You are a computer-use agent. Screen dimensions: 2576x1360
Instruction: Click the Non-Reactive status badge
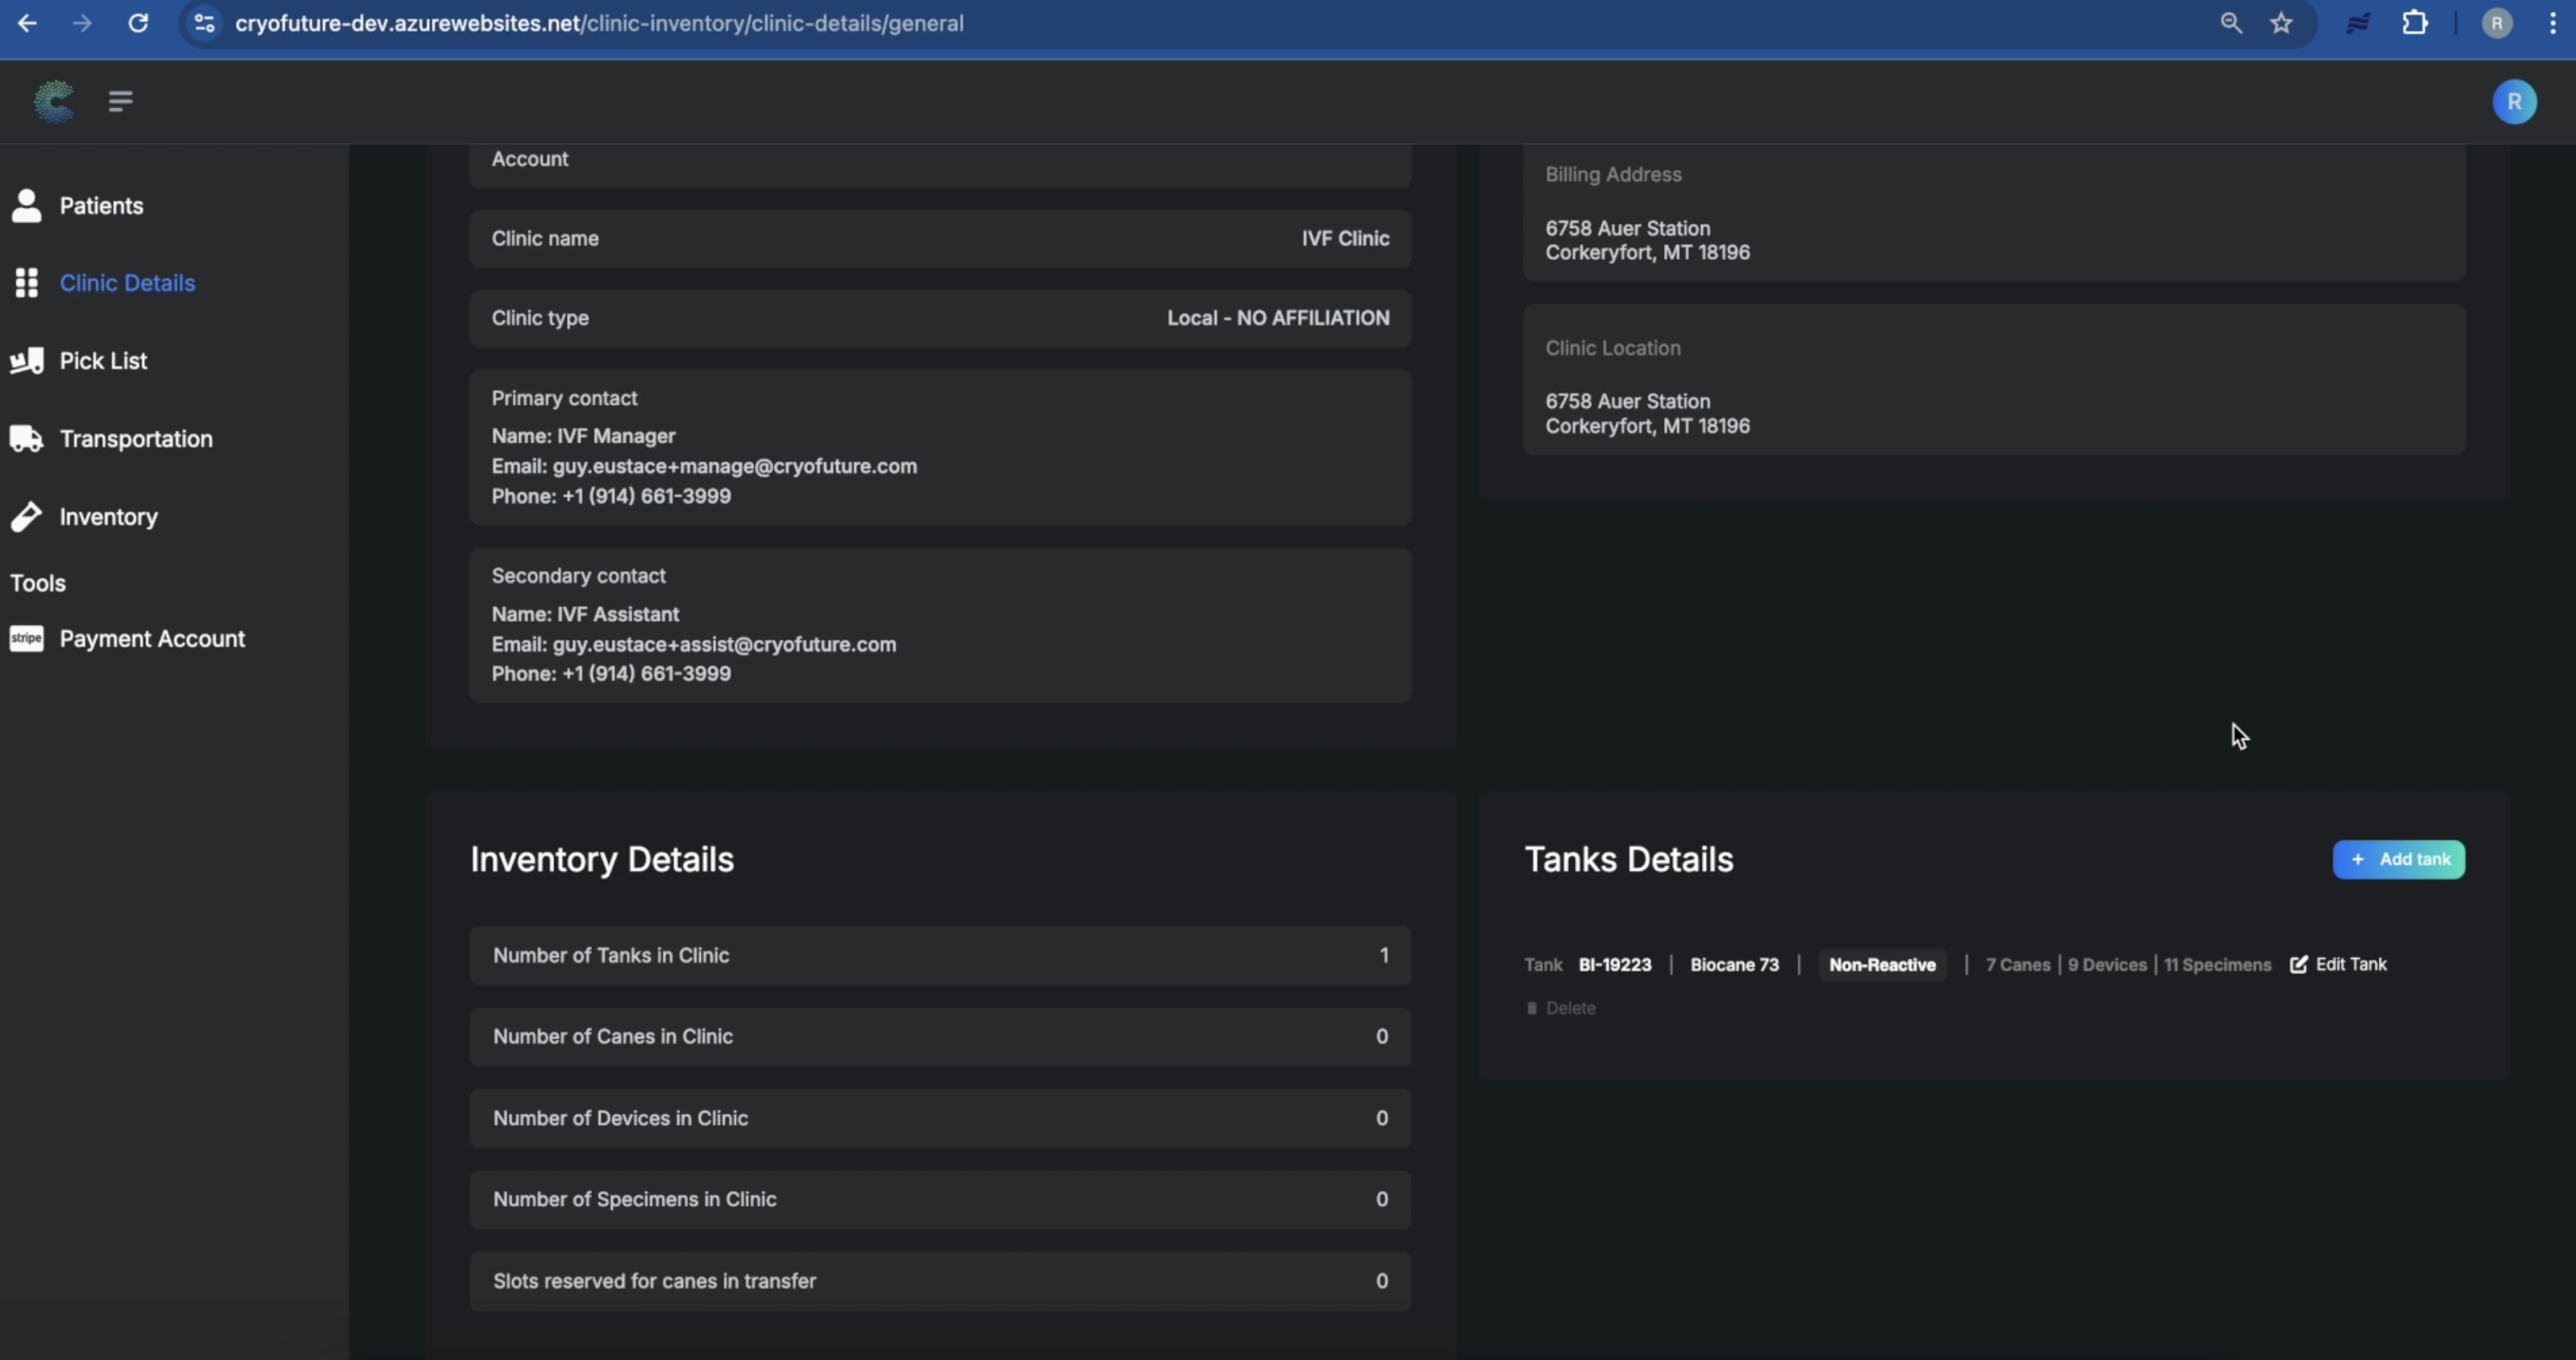point(1882,965)
